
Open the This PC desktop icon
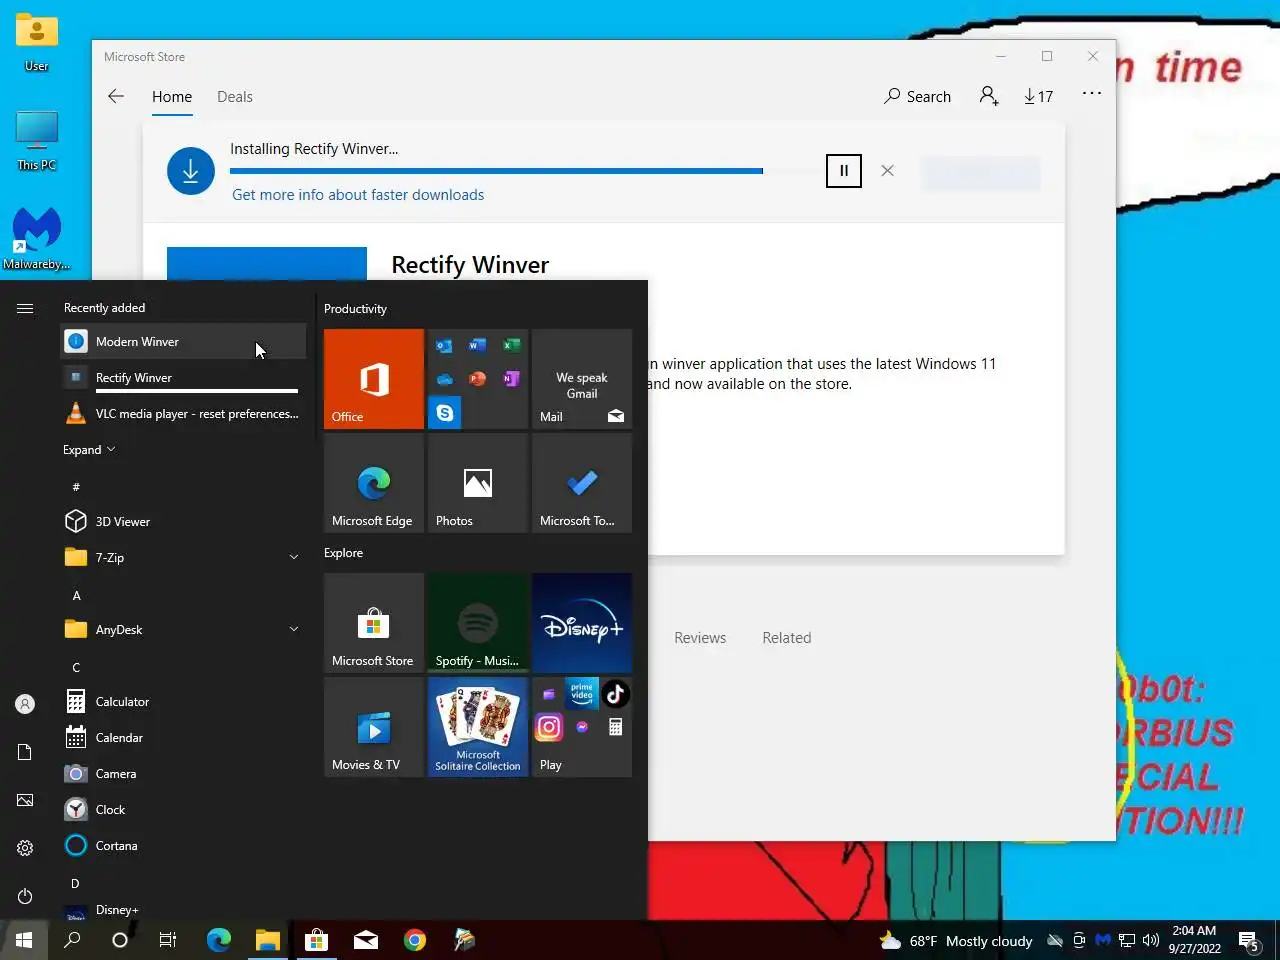37,141
